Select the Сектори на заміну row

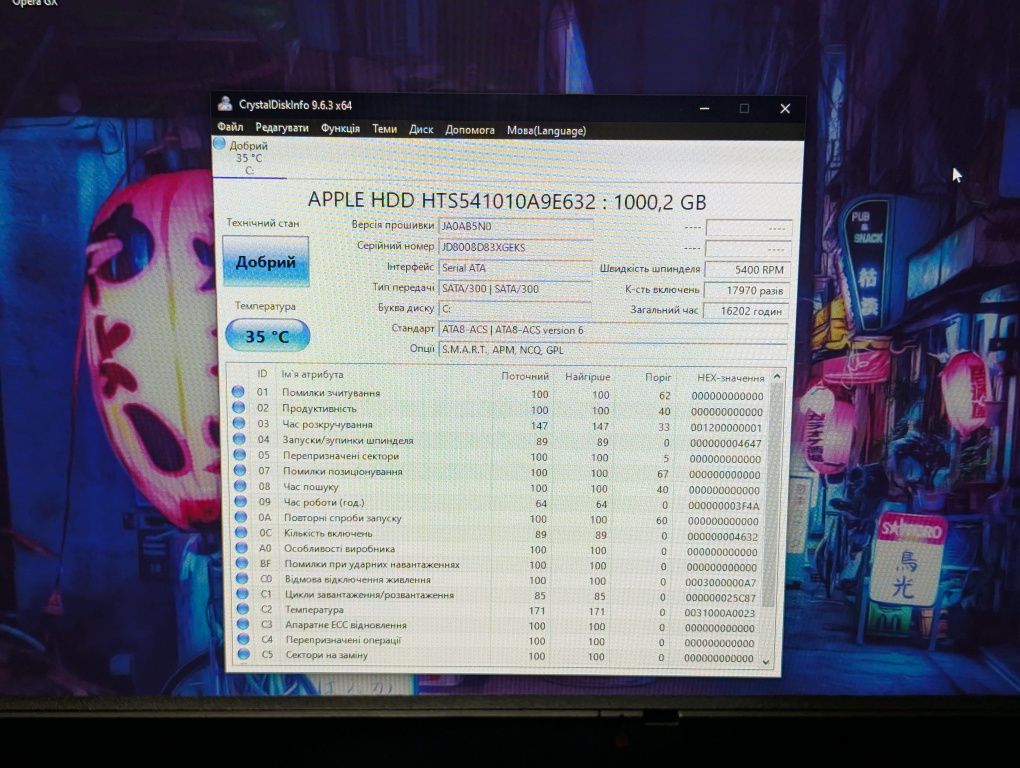pyautogui.click(x=498, y=656)
